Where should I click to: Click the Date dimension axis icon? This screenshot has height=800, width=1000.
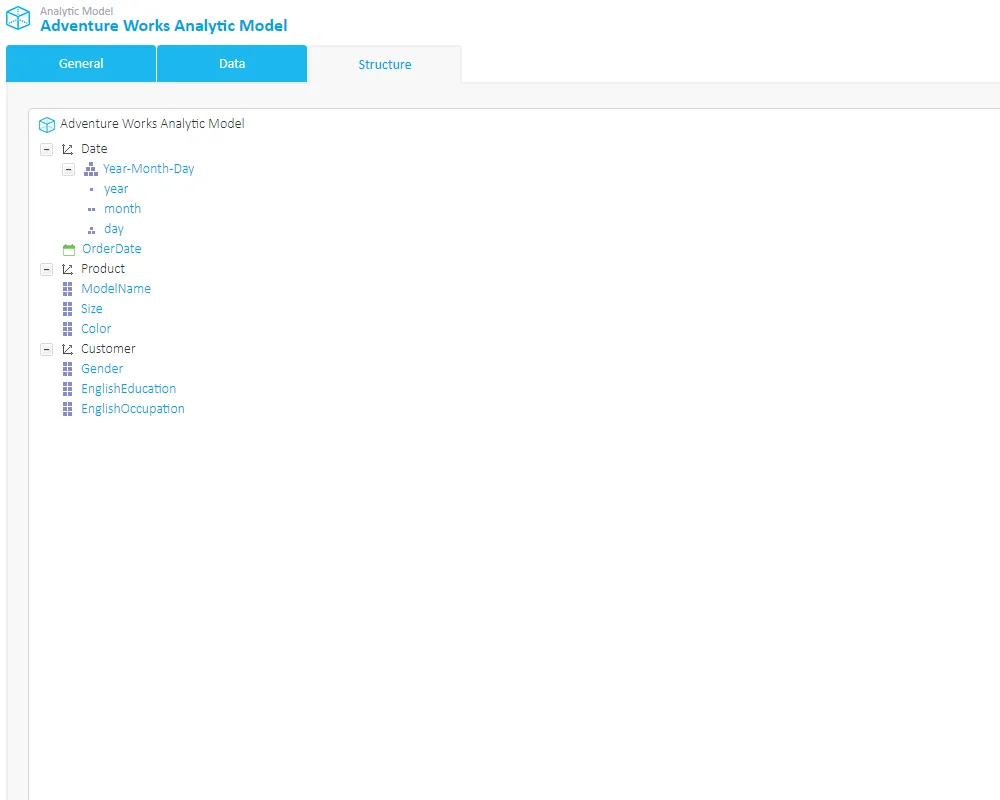(x=68, y=149)
